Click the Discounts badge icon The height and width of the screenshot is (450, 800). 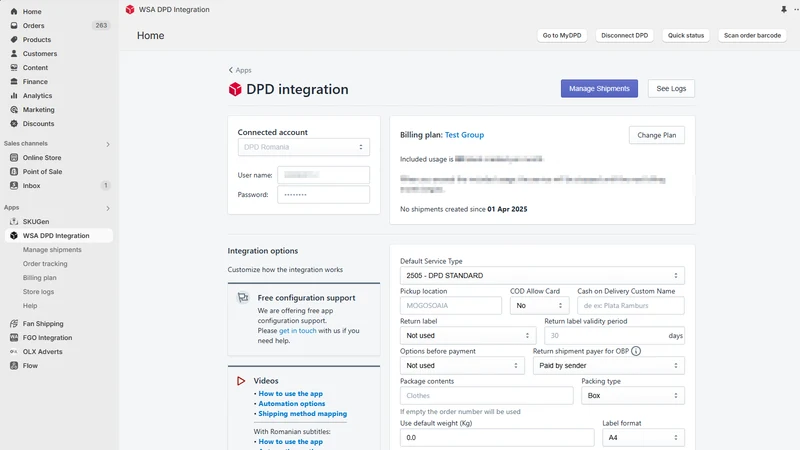coord(14,123)
